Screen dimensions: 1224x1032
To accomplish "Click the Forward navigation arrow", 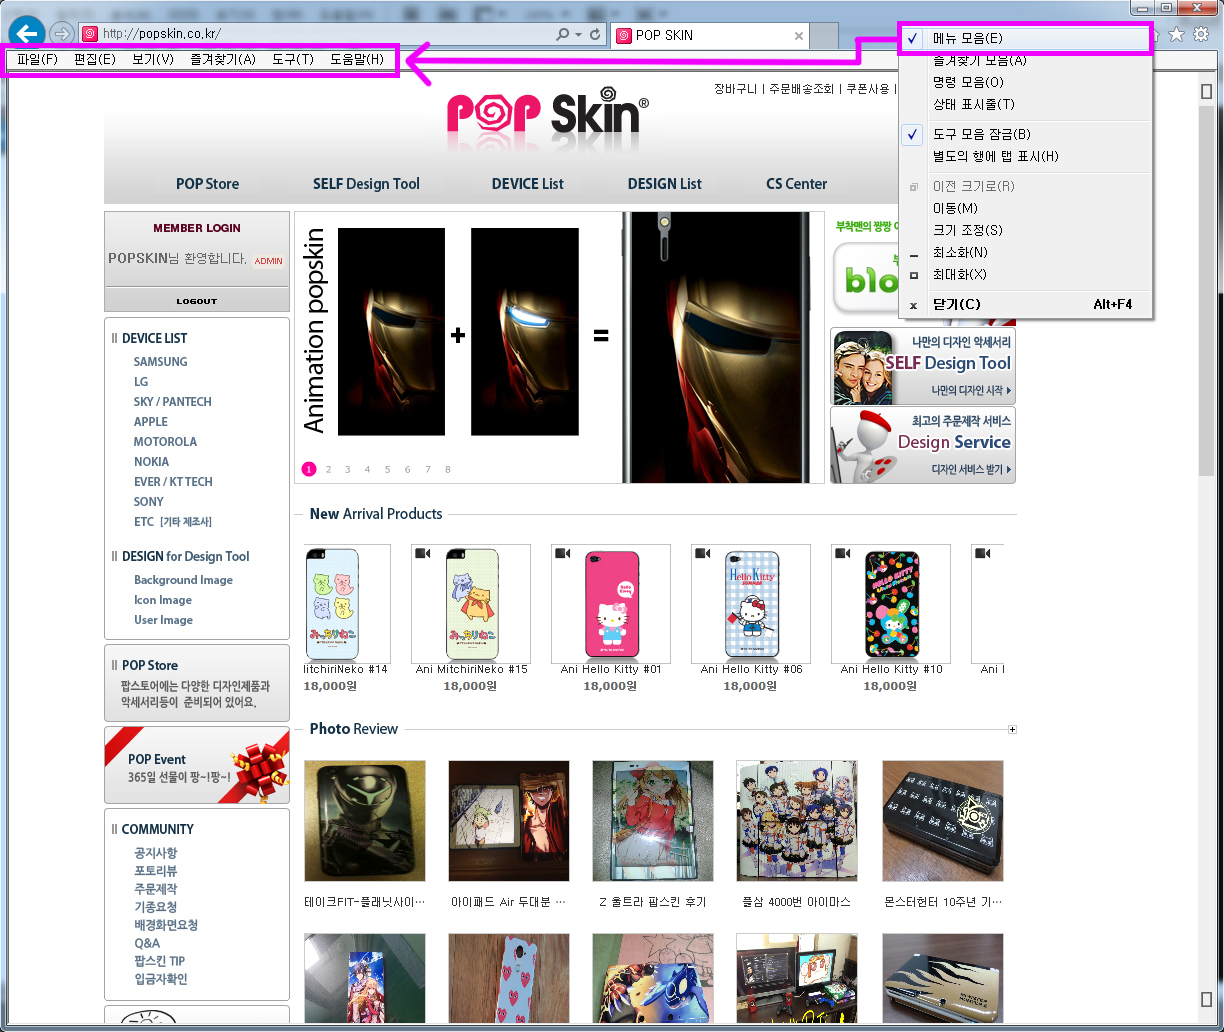I will 61,34.
